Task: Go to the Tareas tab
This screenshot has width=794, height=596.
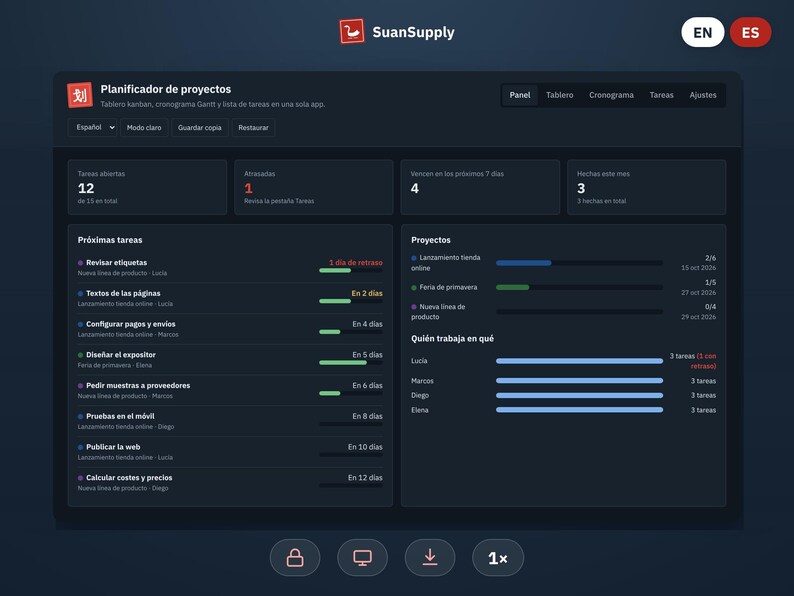Action: 661,95
